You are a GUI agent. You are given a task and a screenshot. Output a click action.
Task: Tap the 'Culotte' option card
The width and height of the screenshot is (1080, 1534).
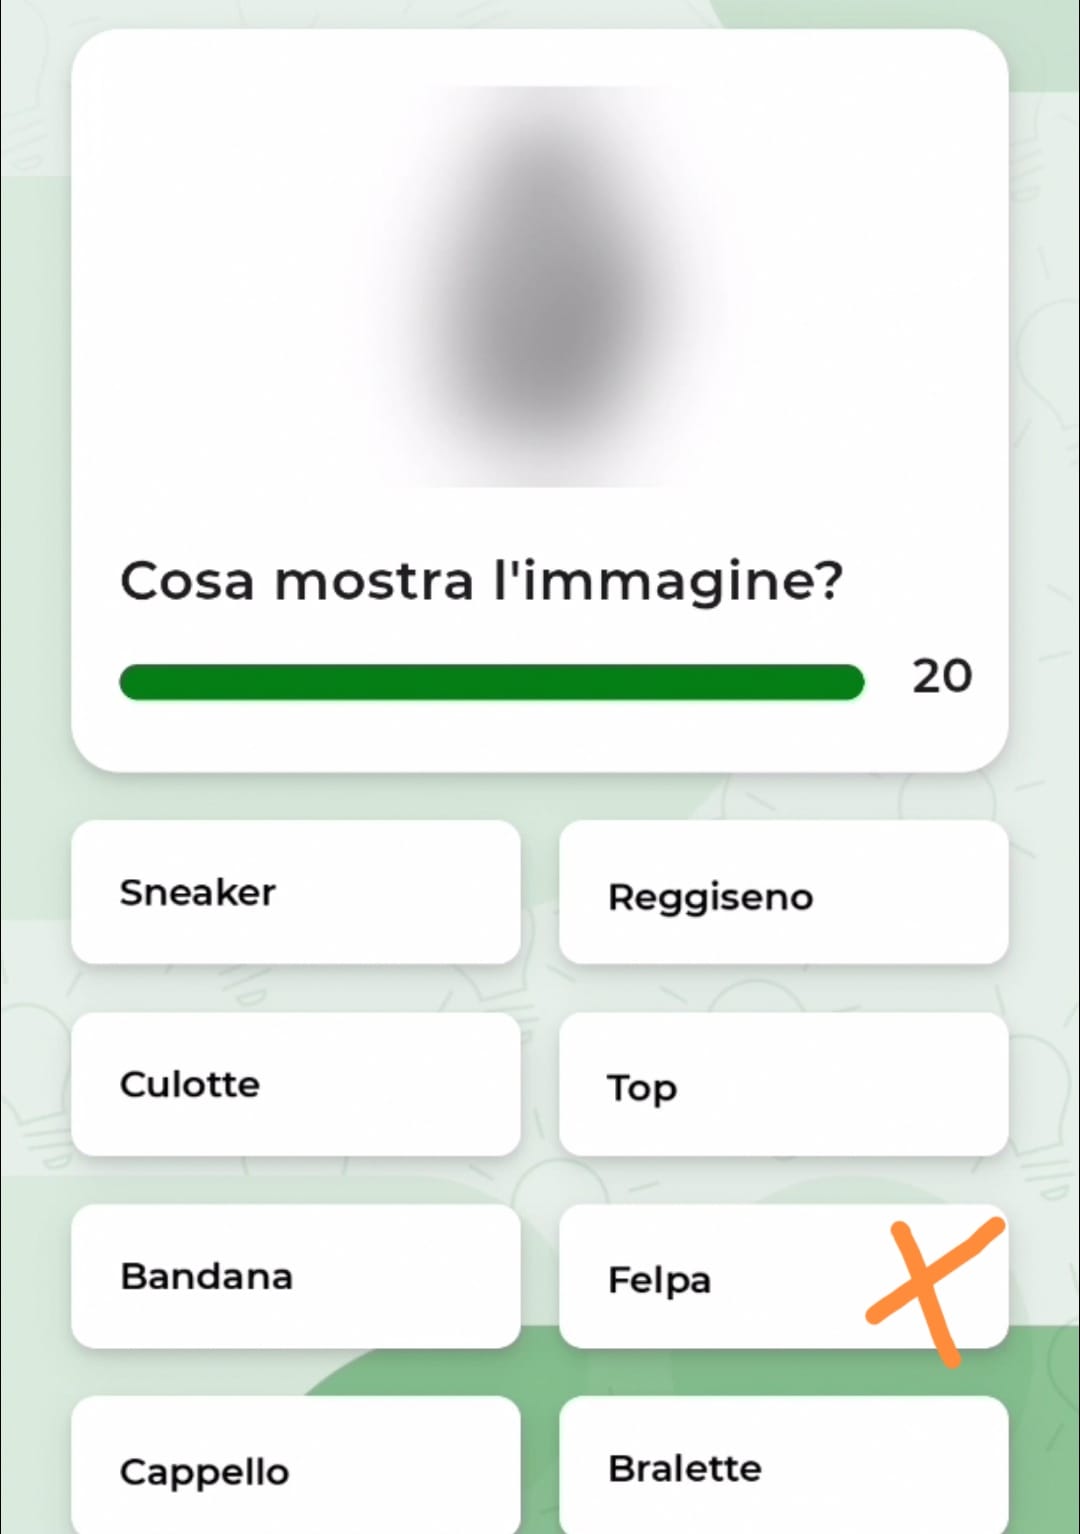point(295,1084)
